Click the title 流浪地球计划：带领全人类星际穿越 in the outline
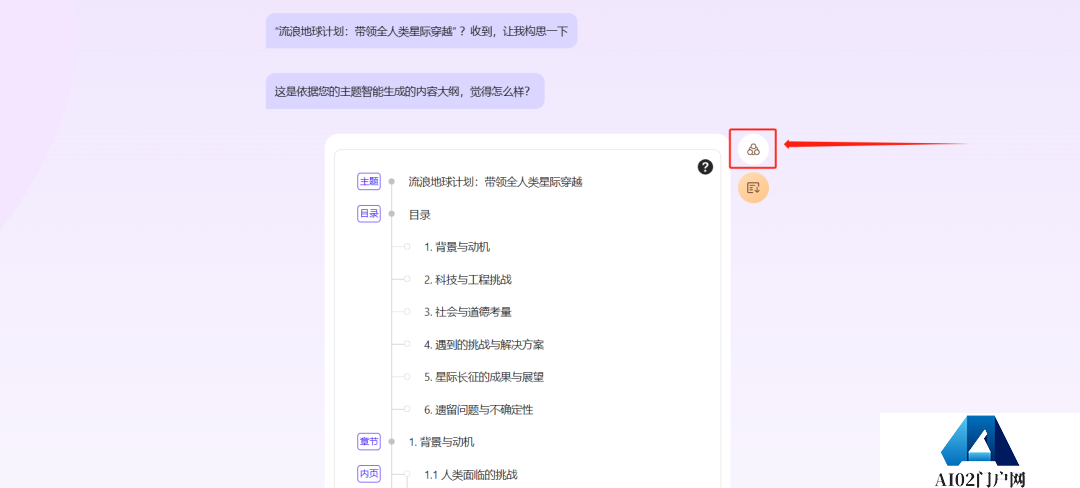 pyautogui.click(x=495, y=182)
